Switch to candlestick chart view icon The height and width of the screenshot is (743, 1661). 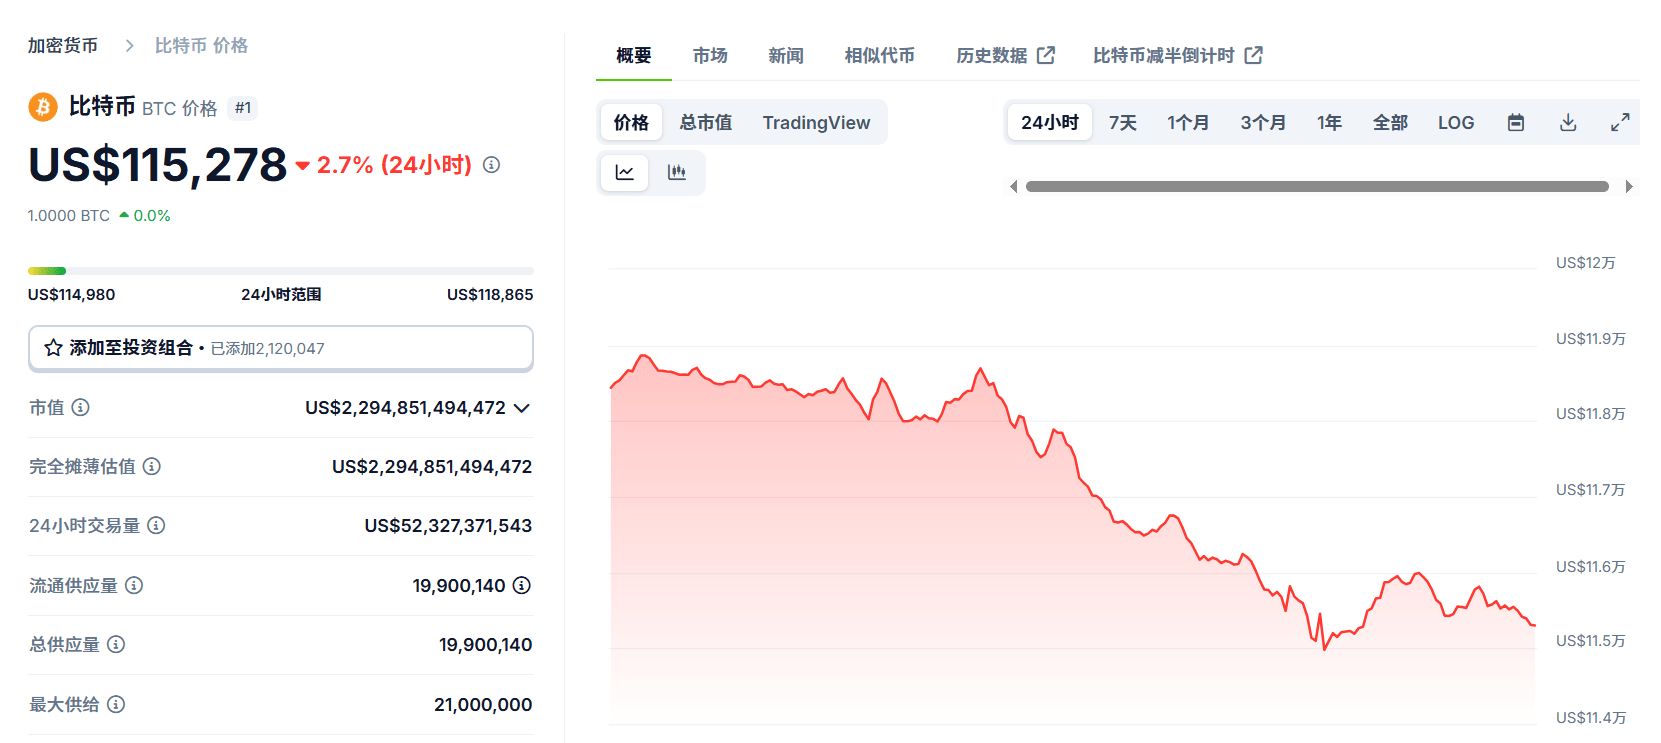point(677,172)
